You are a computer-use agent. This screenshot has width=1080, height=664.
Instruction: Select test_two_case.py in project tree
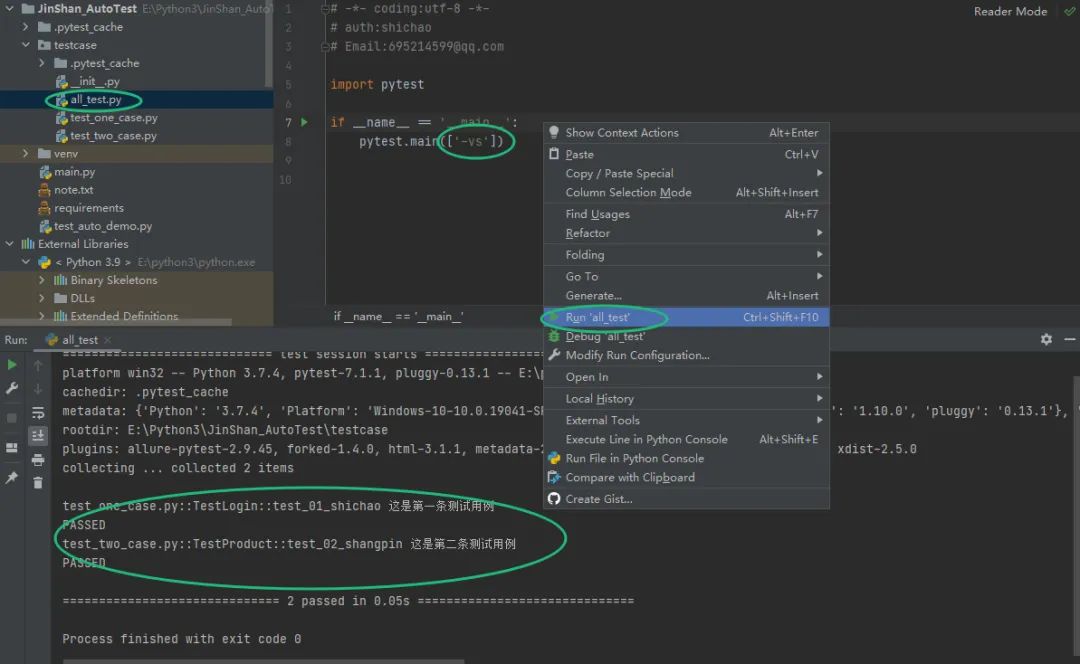(113, 136)
